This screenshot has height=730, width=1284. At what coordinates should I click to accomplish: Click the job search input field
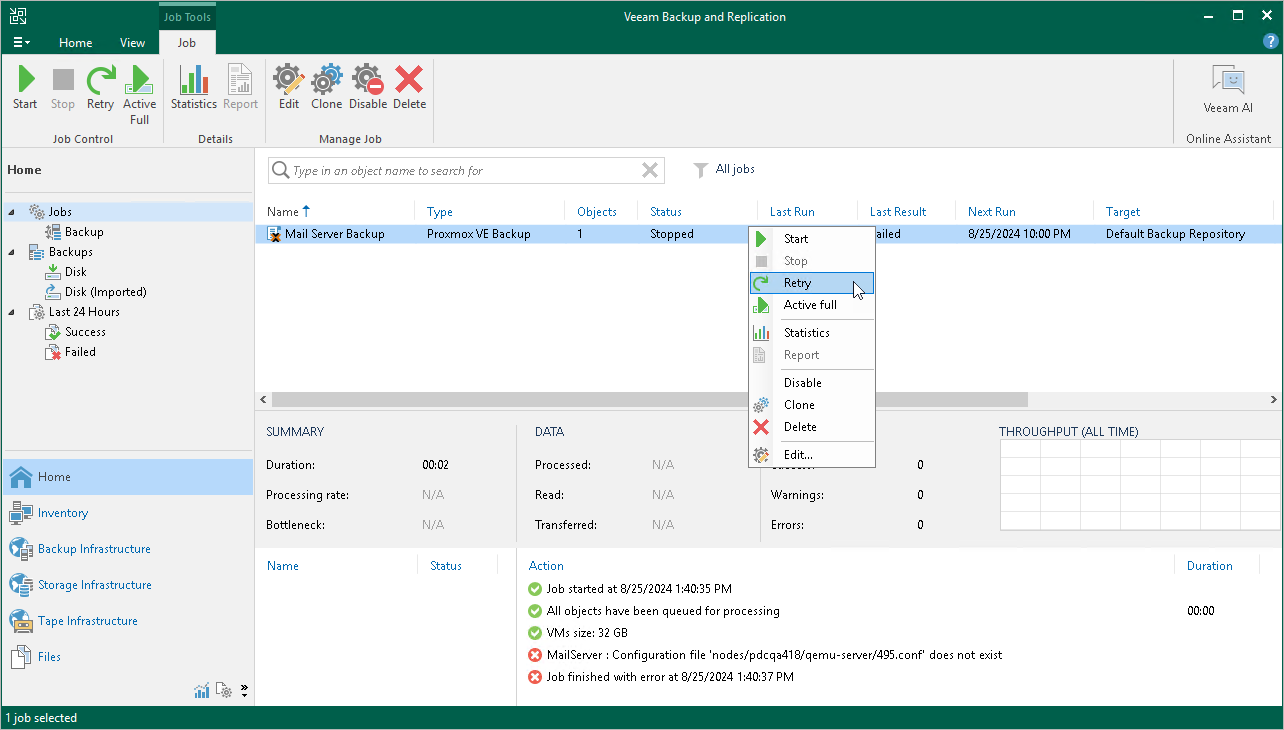(x=465, y=171)
